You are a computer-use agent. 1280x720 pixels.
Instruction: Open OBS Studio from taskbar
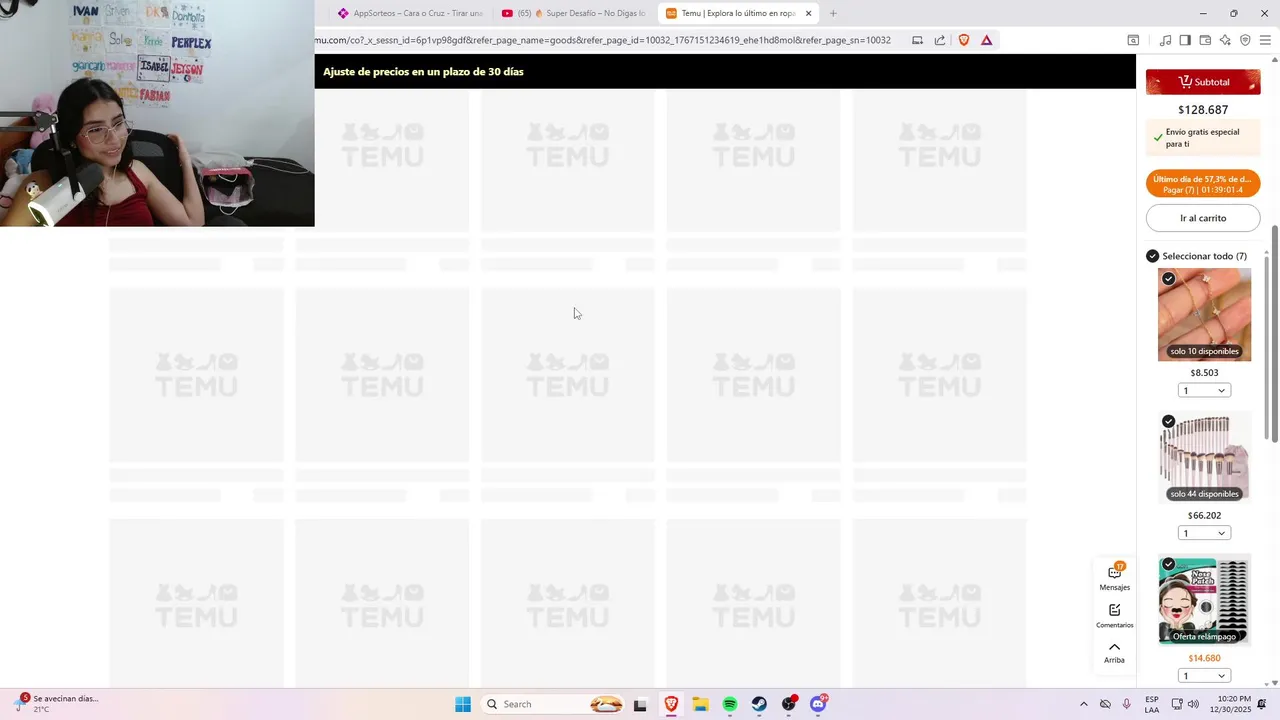(789, 704)
